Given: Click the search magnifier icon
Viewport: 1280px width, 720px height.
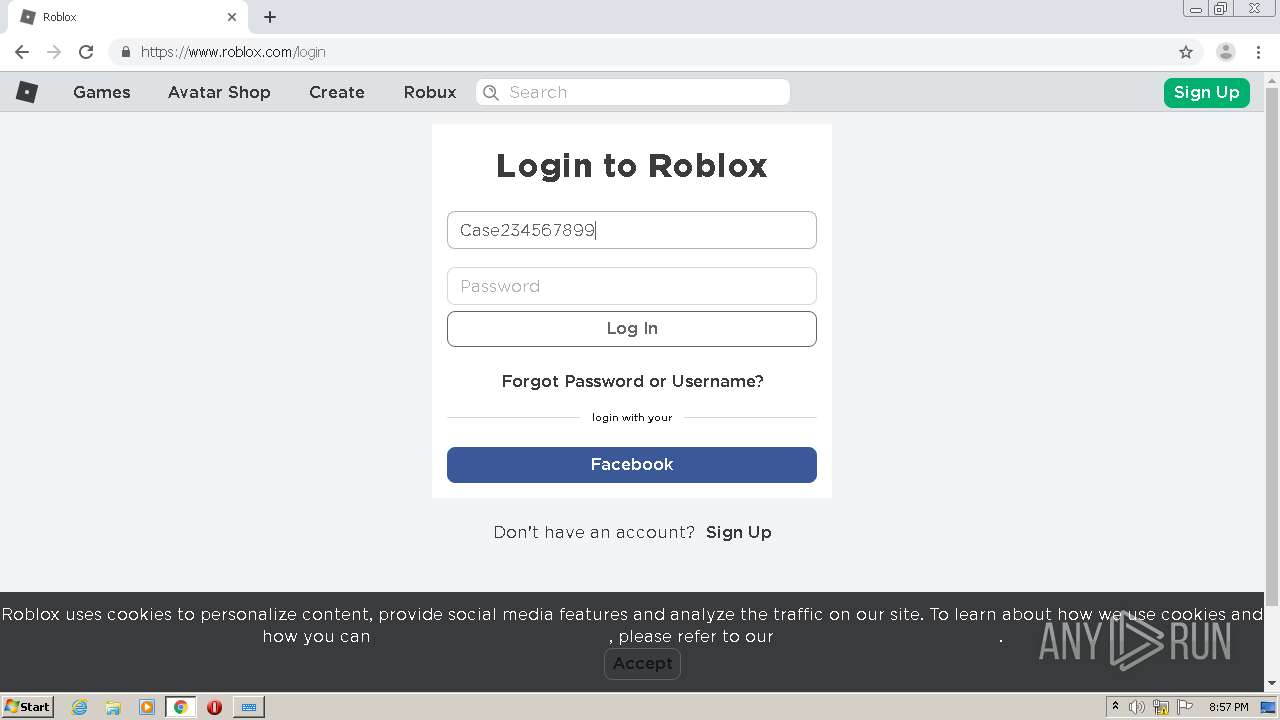Looking at the screenshot, I should click(491, 92).
